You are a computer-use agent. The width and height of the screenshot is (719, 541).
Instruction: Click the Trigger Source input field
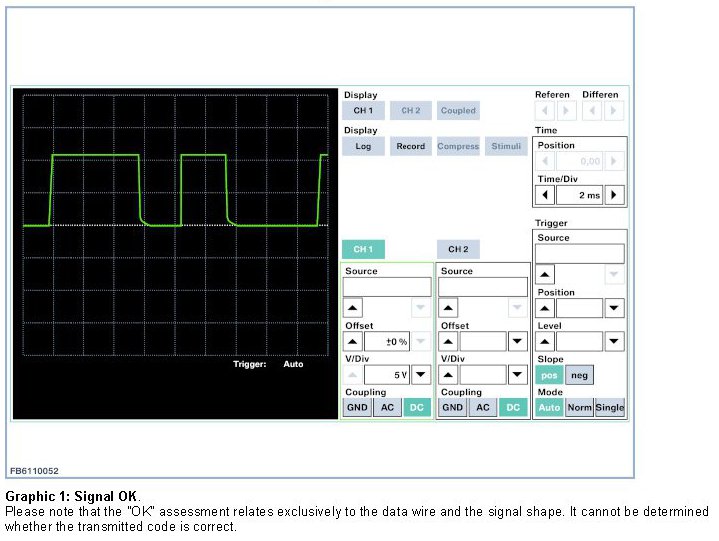pos(580,254)
